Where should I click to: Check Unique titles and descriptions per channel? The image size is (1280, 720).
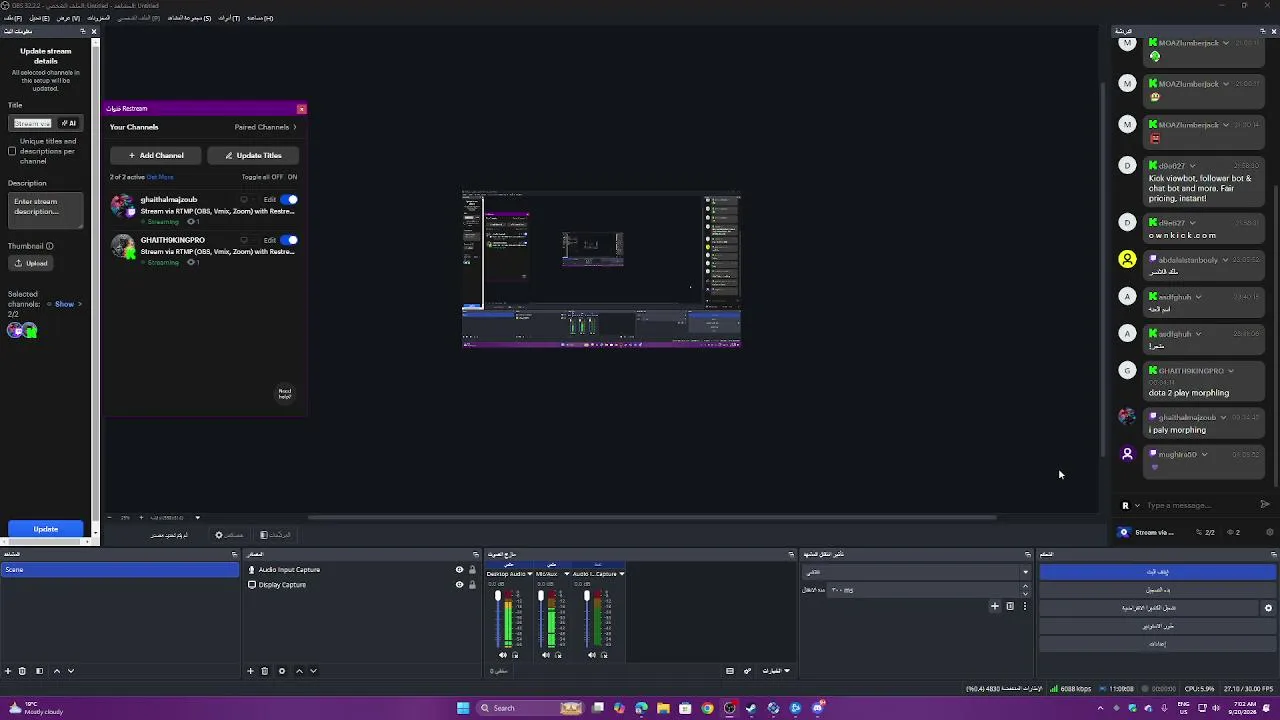tap(12, 152)
